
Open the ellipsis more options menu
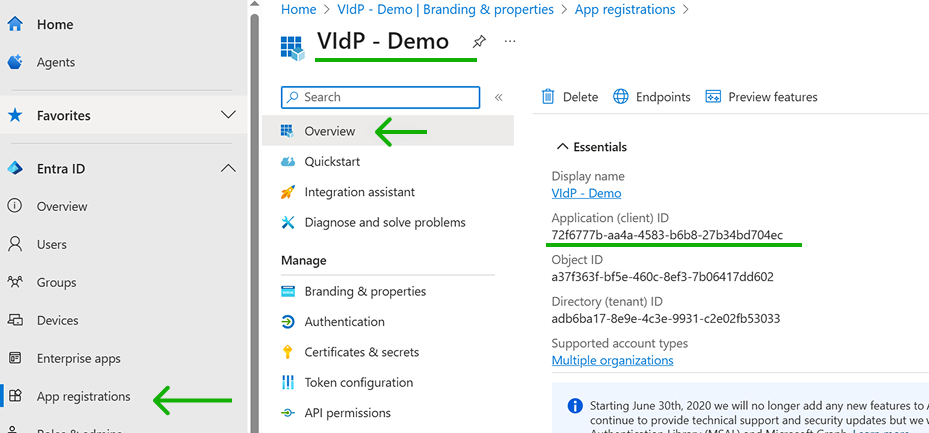(510, 42)
